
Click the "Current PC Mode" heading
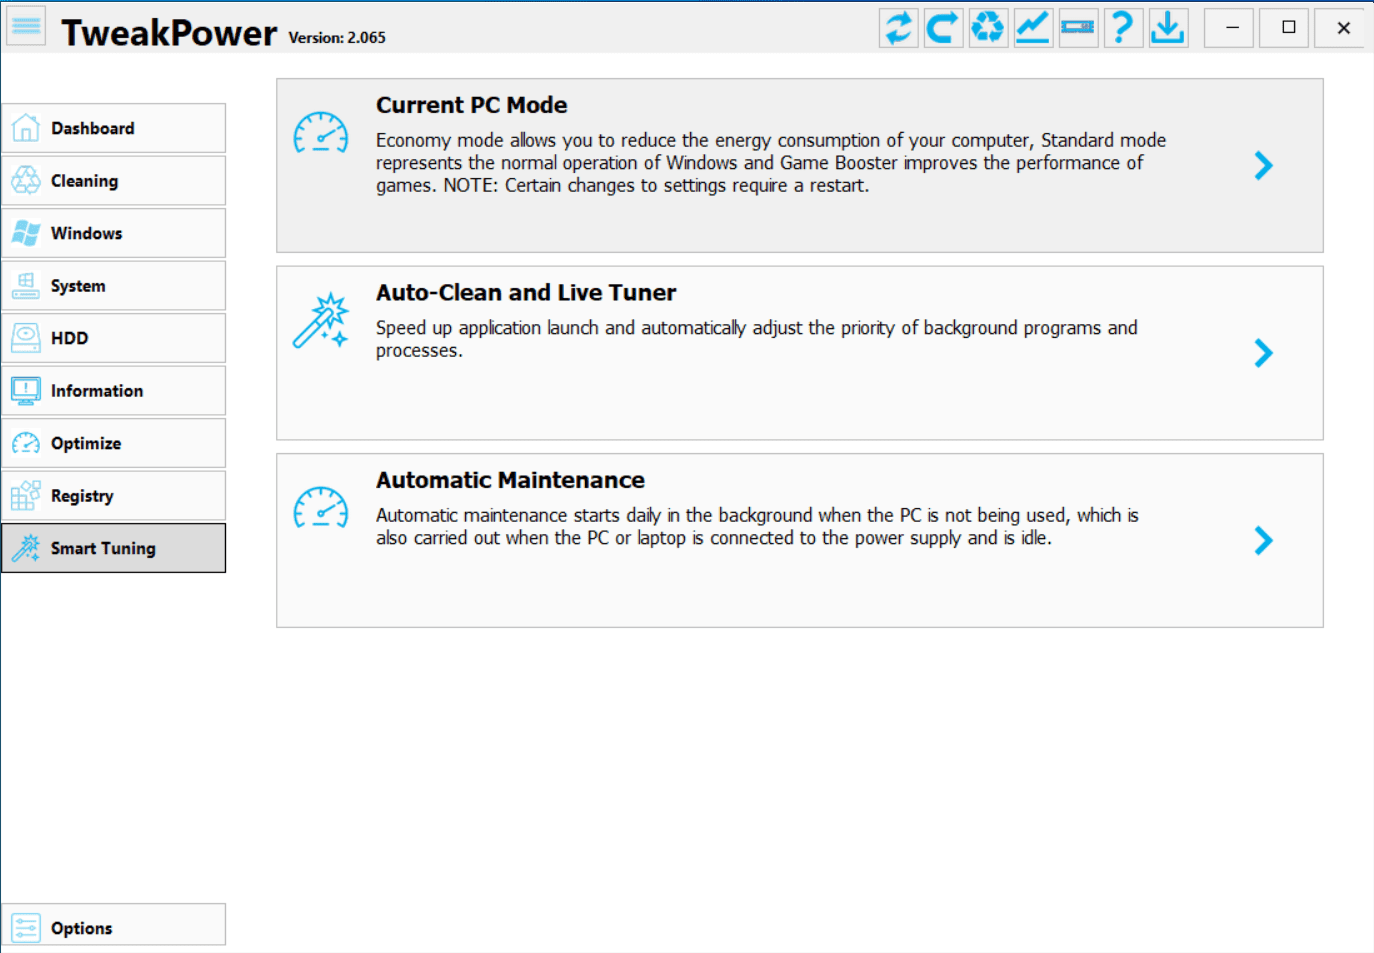click(x=471, y=105)
